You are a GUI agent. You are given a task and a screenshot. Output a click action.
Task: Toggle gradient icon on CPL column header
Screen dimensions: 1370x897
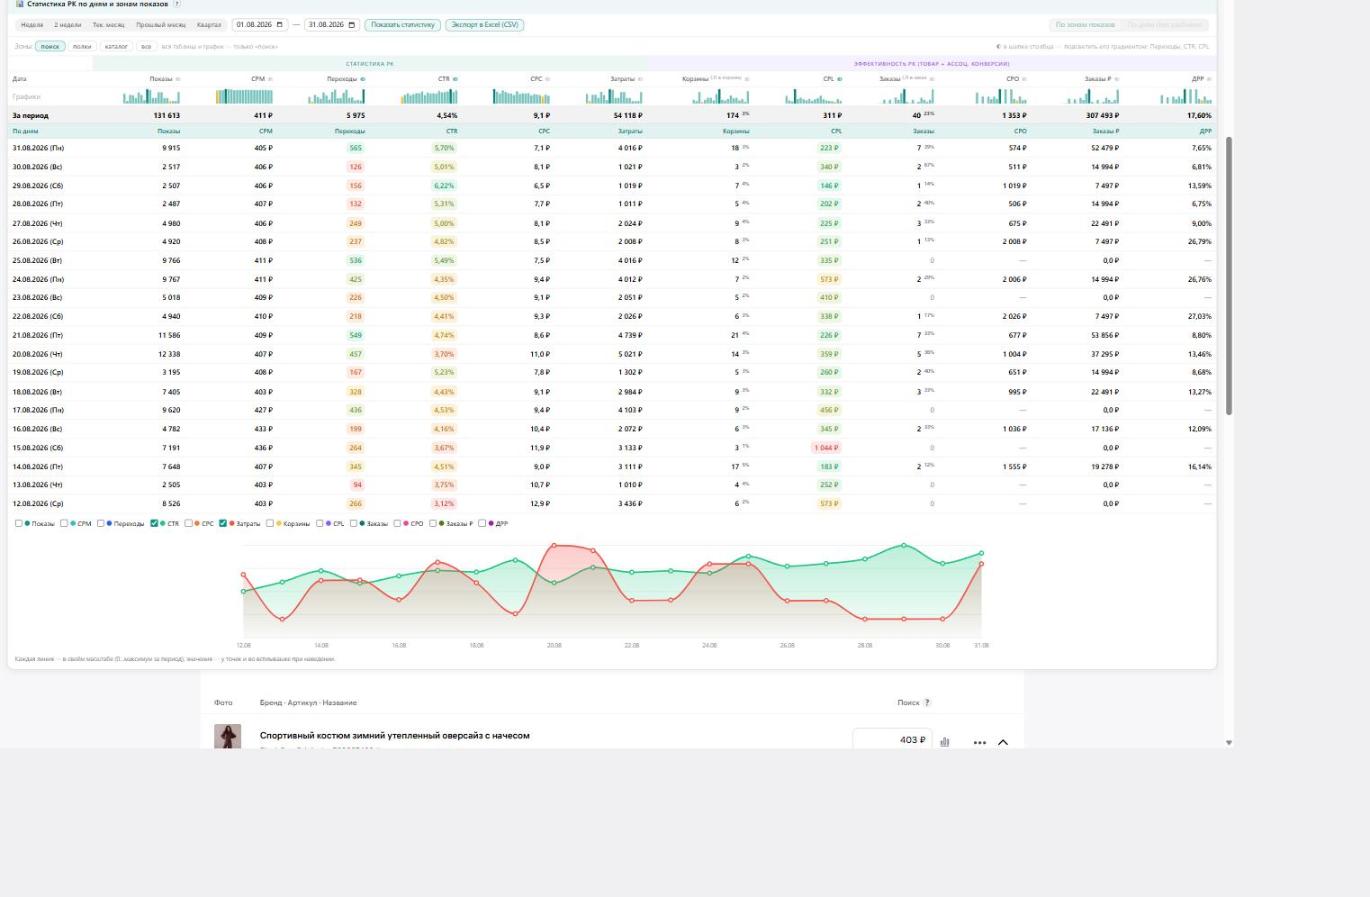click(x=839, y=79)
